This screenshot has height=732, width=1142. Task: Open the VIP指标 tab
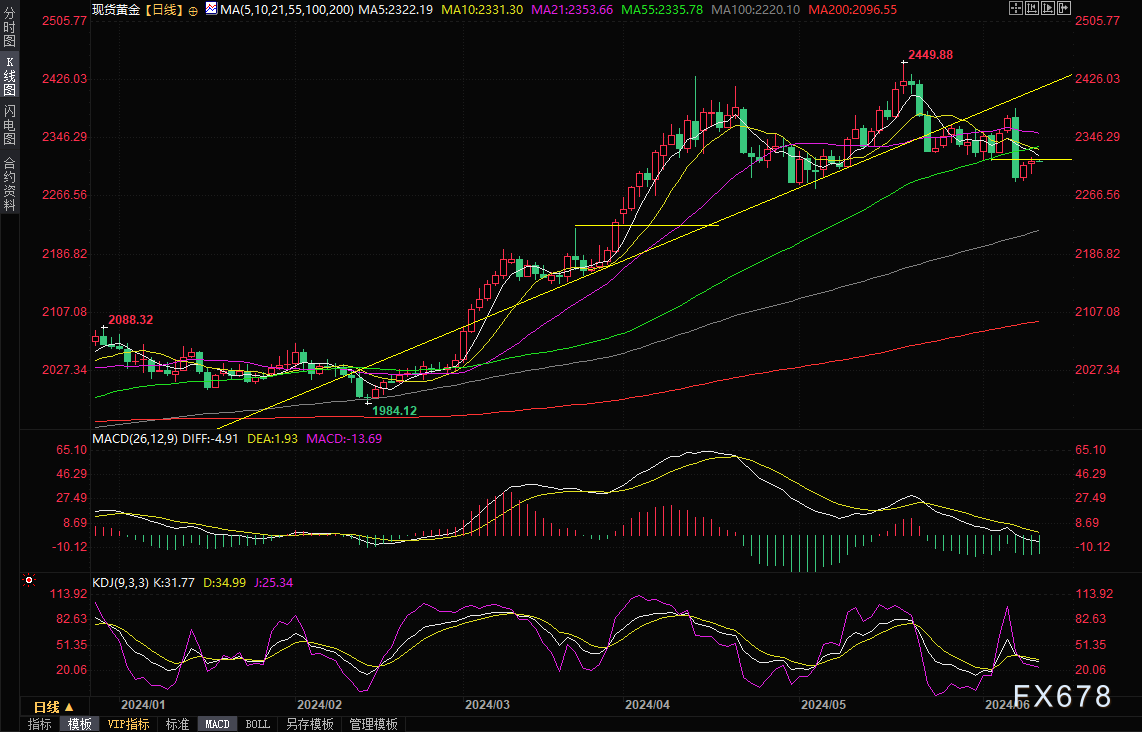click(x=128, y=724)
